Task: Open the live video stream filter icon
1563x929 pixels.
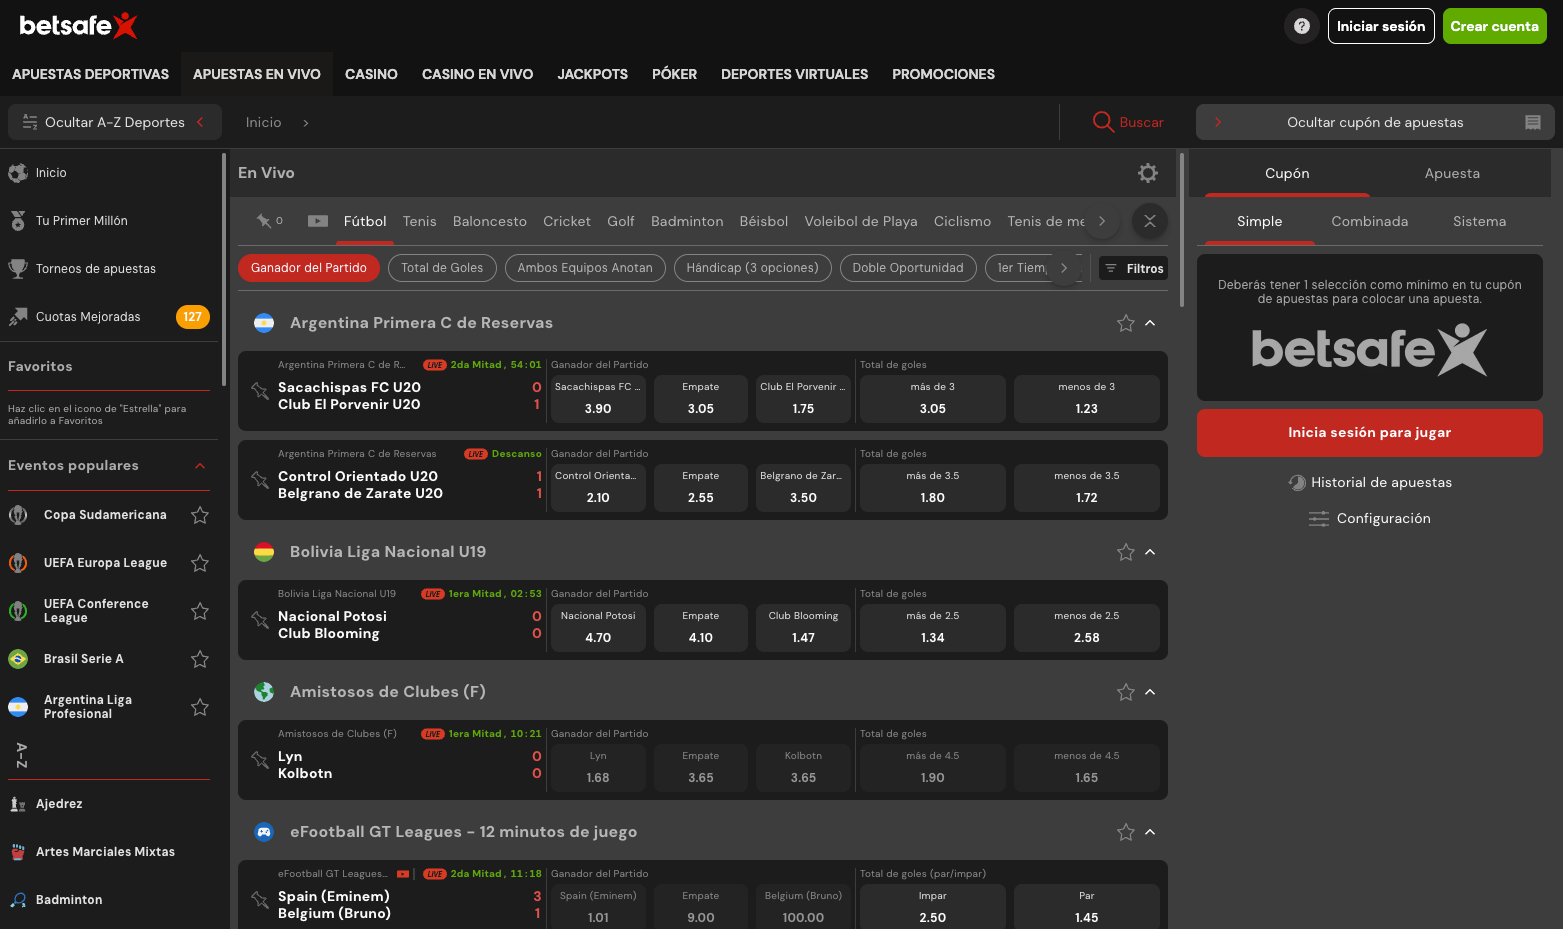Action: tap(318, 221)
